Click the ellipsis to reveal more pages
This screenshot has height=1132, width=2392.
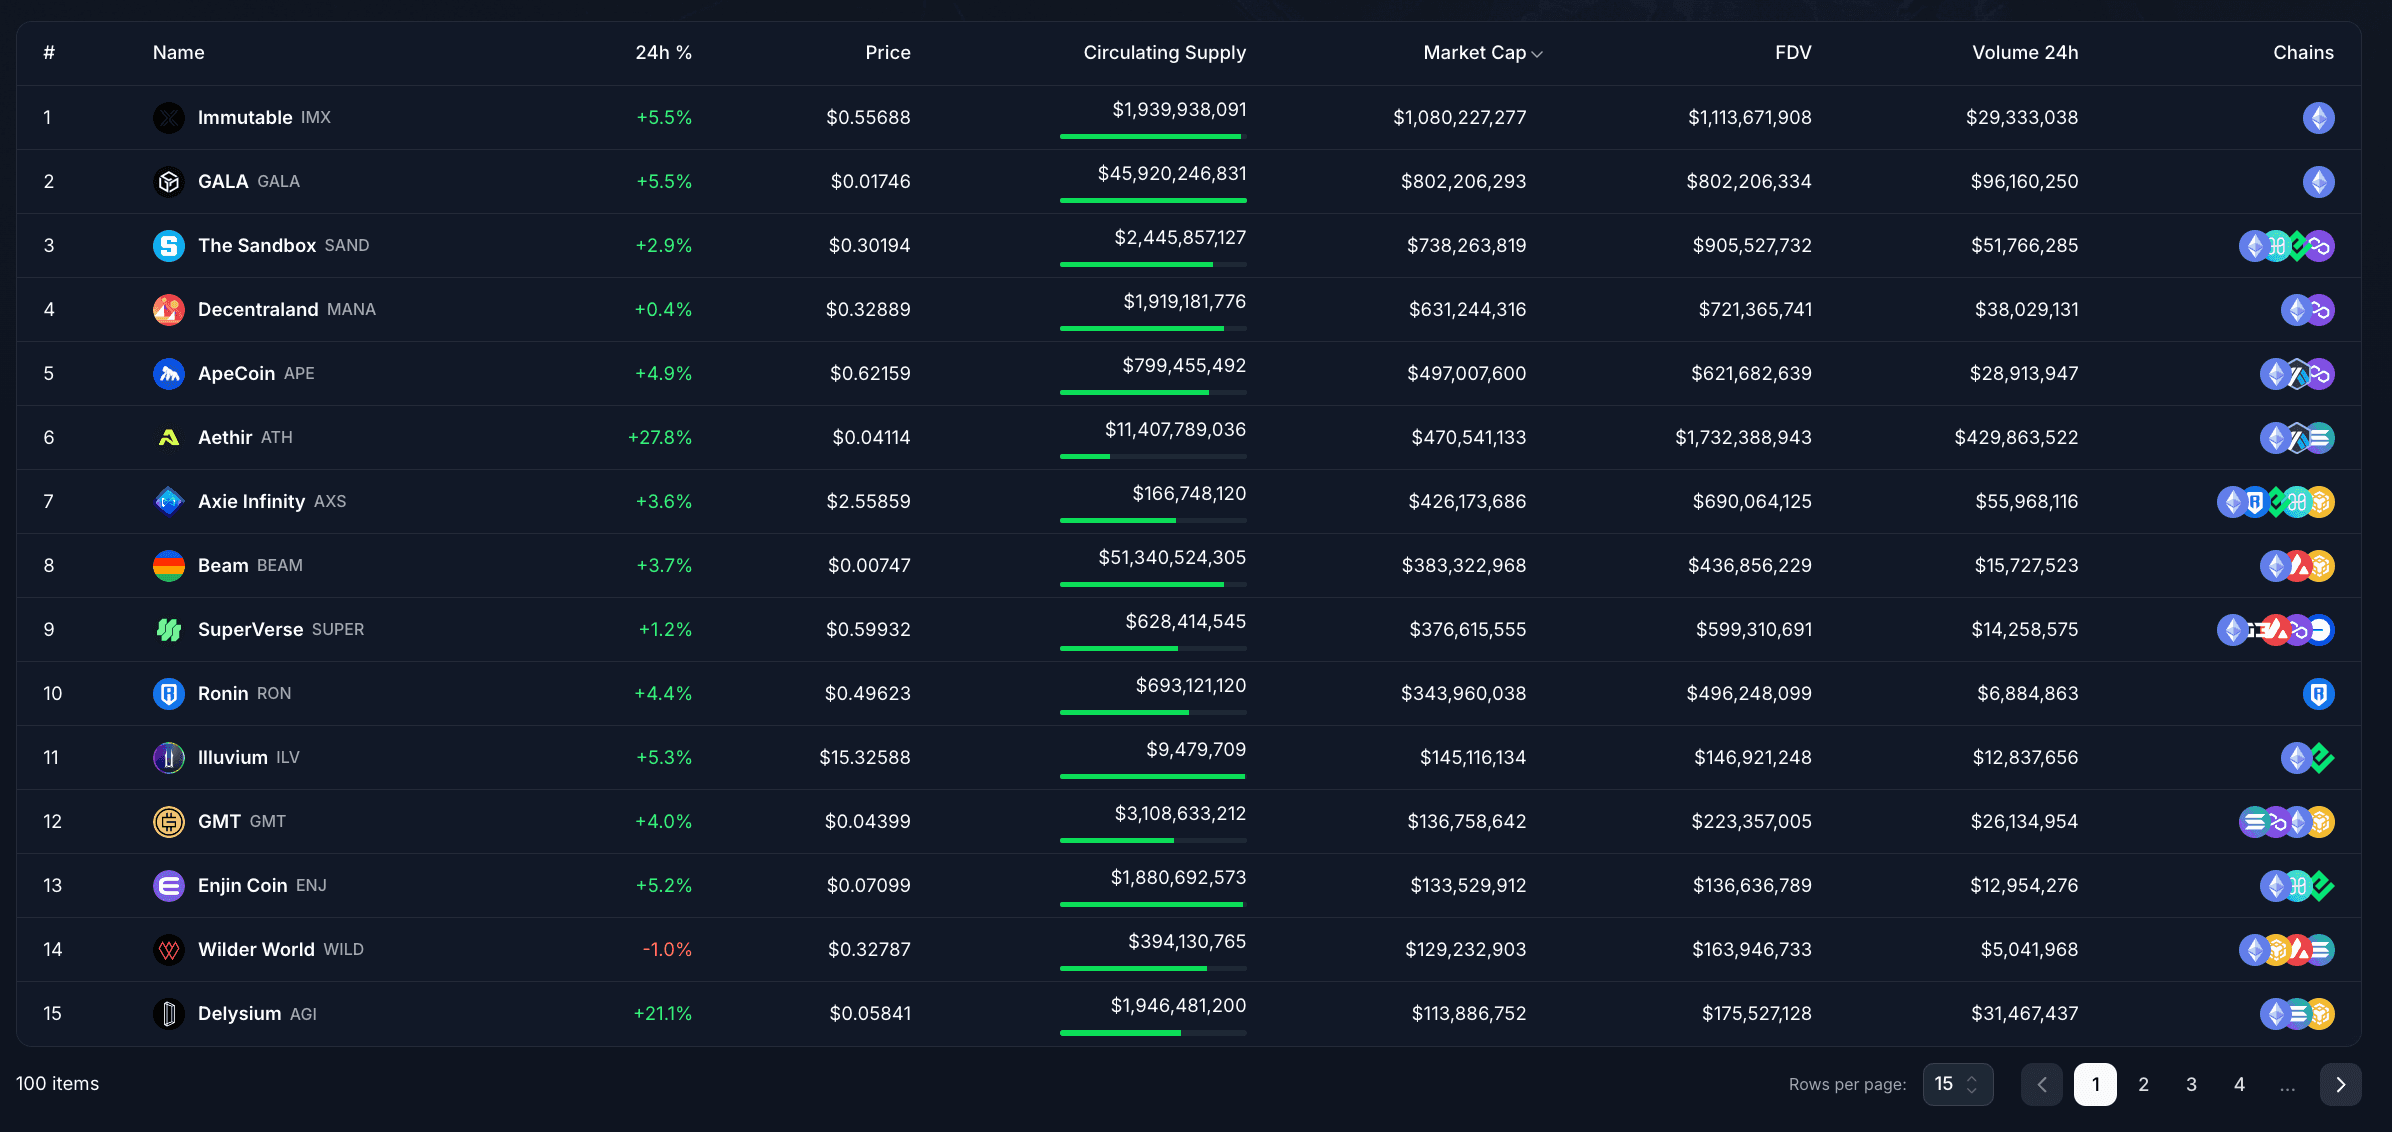[x=2287, y=1084]
